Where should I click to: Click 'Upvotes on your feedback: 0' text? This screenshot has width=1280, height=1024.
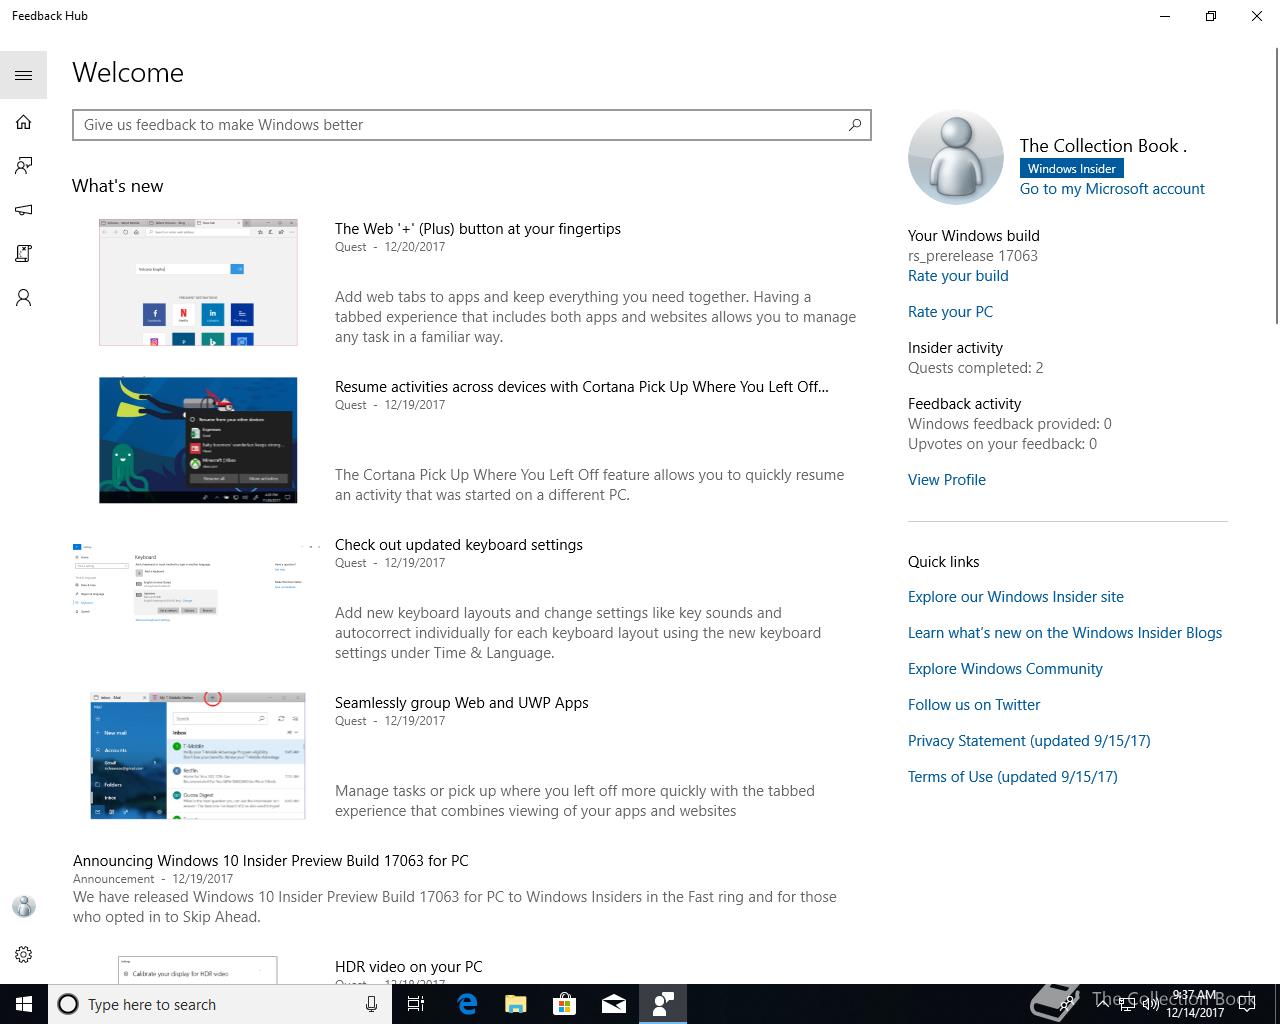(x=1002, y=444)
